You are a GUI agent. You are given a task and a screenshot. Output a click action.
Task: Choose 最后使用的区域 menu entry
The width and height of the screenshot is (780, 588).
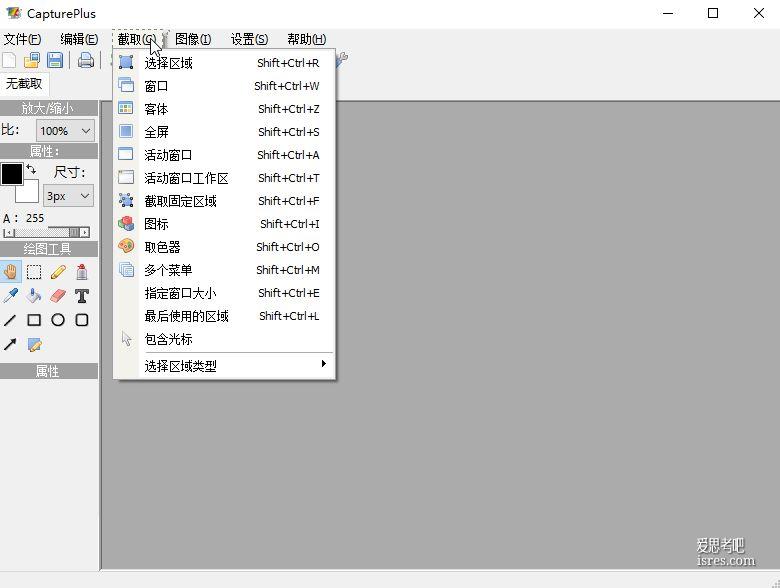224,316
